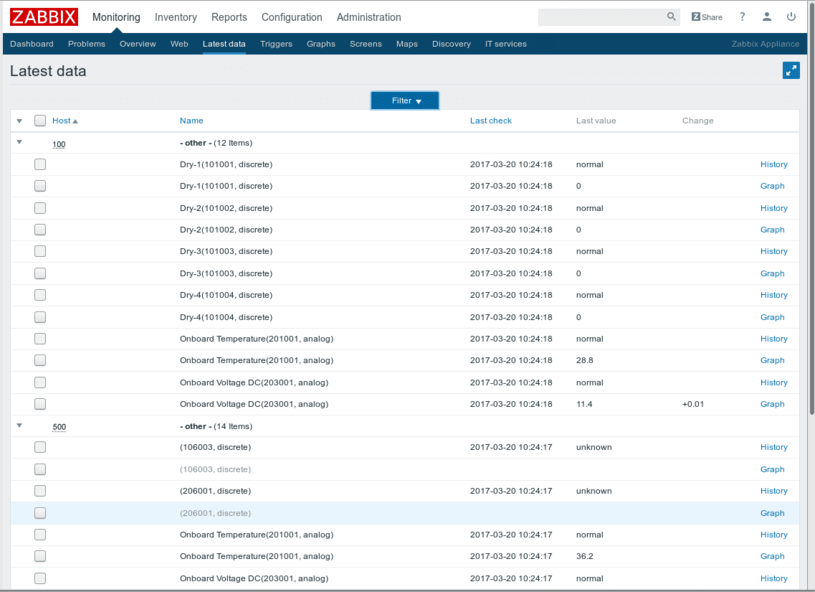Collapse the host 500 group
The width and height of the screenshot is (815, 592).
[19, 426]
